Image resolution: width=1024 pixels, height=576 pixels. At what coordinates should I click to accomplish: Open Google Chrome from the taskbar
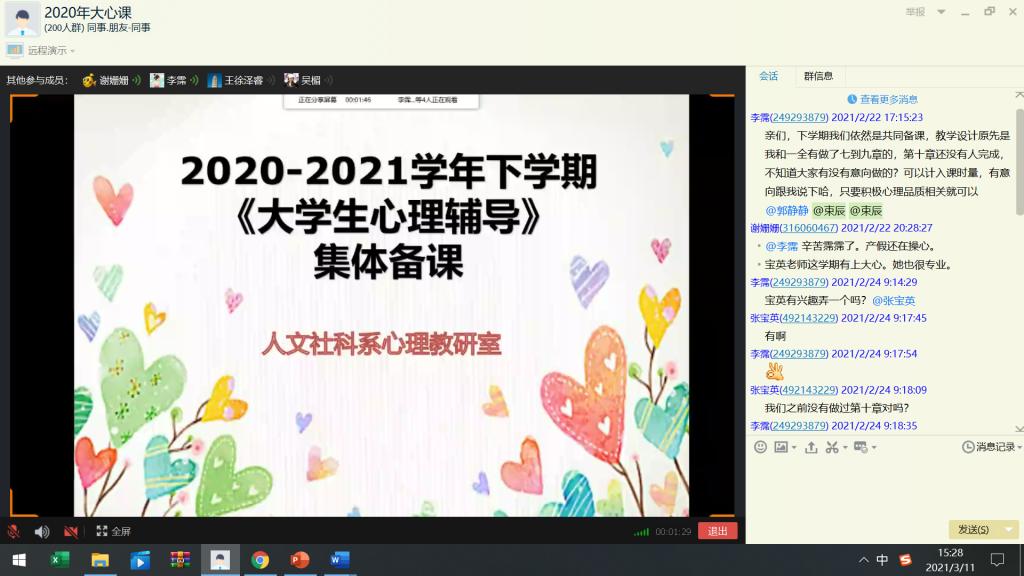260,560
